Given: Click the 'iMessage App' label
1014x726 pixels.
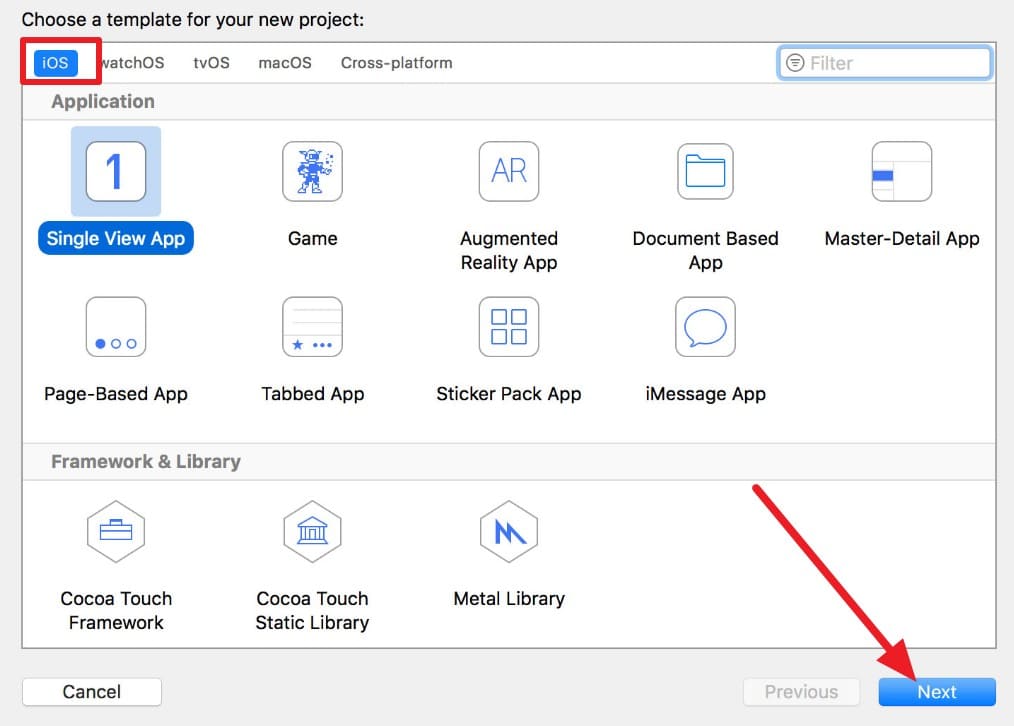Looking at the screenshot, I should [x=706, y=394].
